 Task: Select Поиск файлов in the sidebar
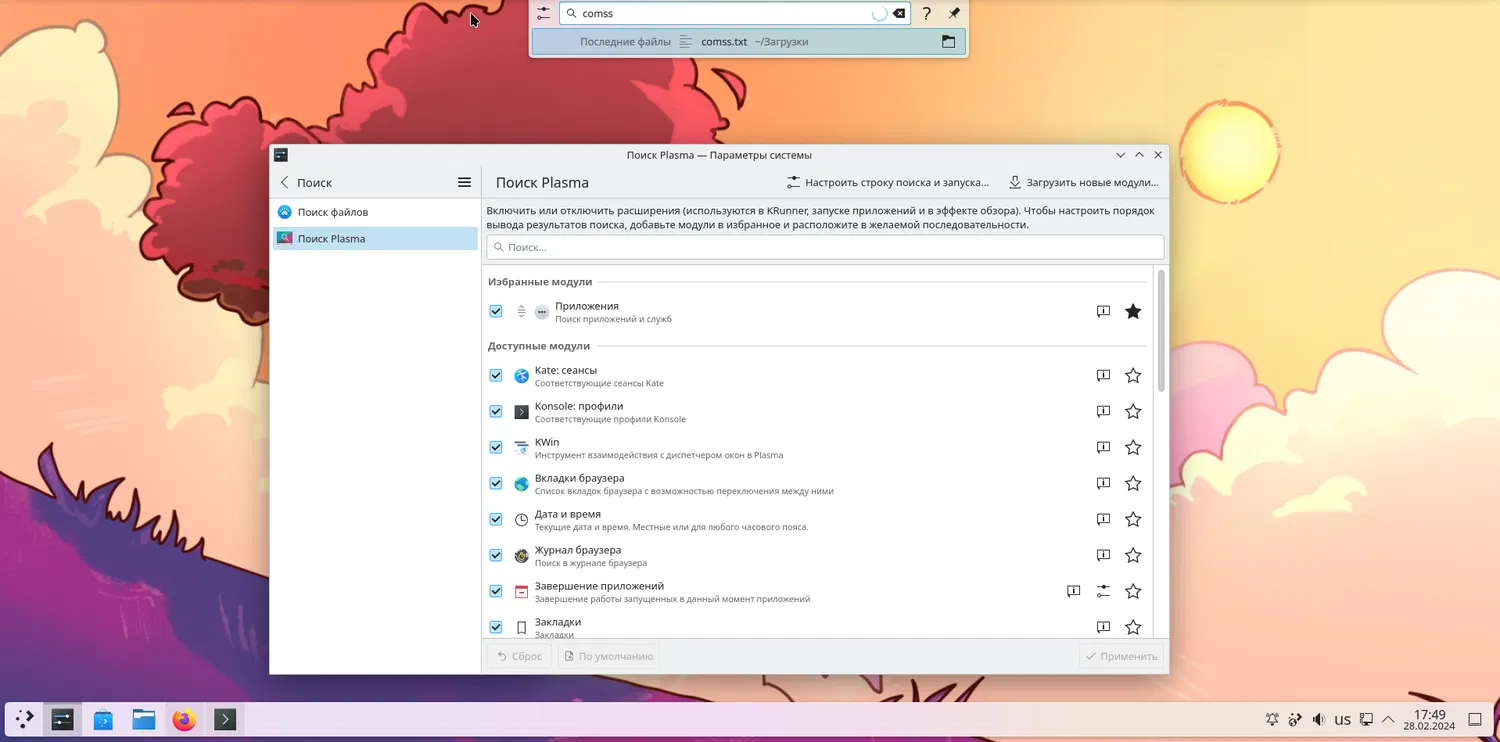(x=375, y=212)
